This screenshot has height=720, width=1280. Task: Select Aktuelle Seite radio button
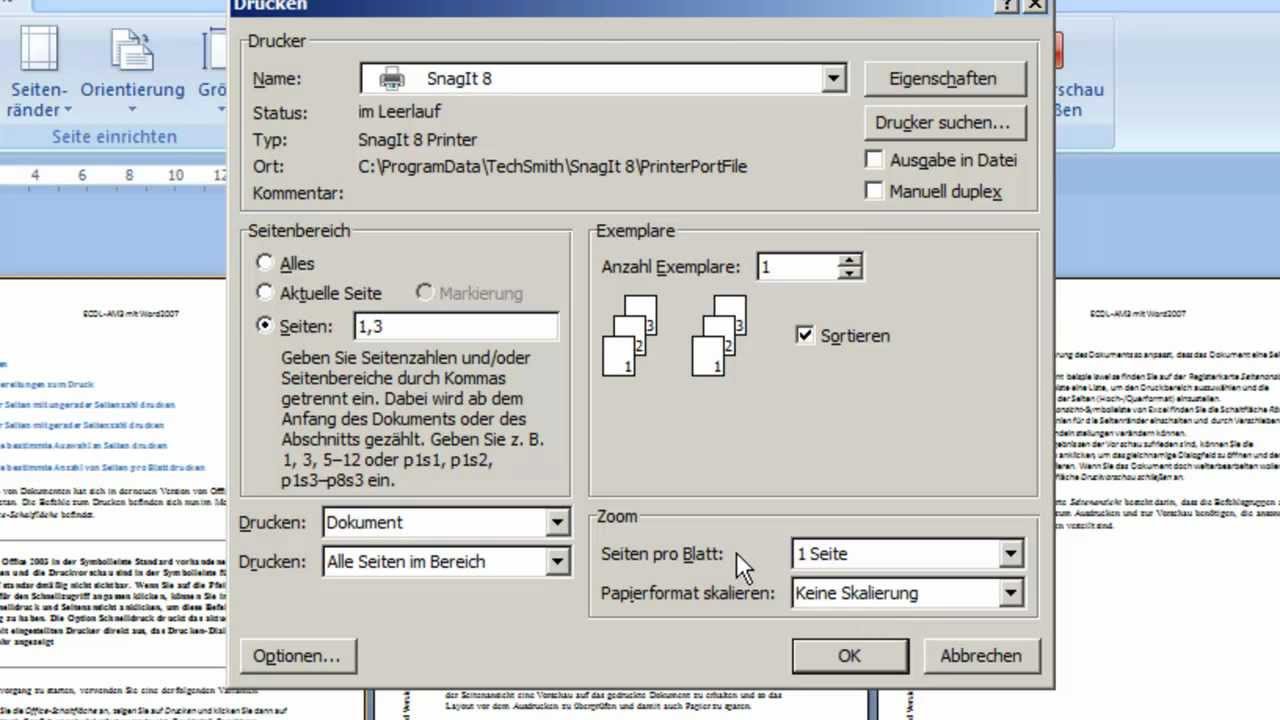[264, 292]
